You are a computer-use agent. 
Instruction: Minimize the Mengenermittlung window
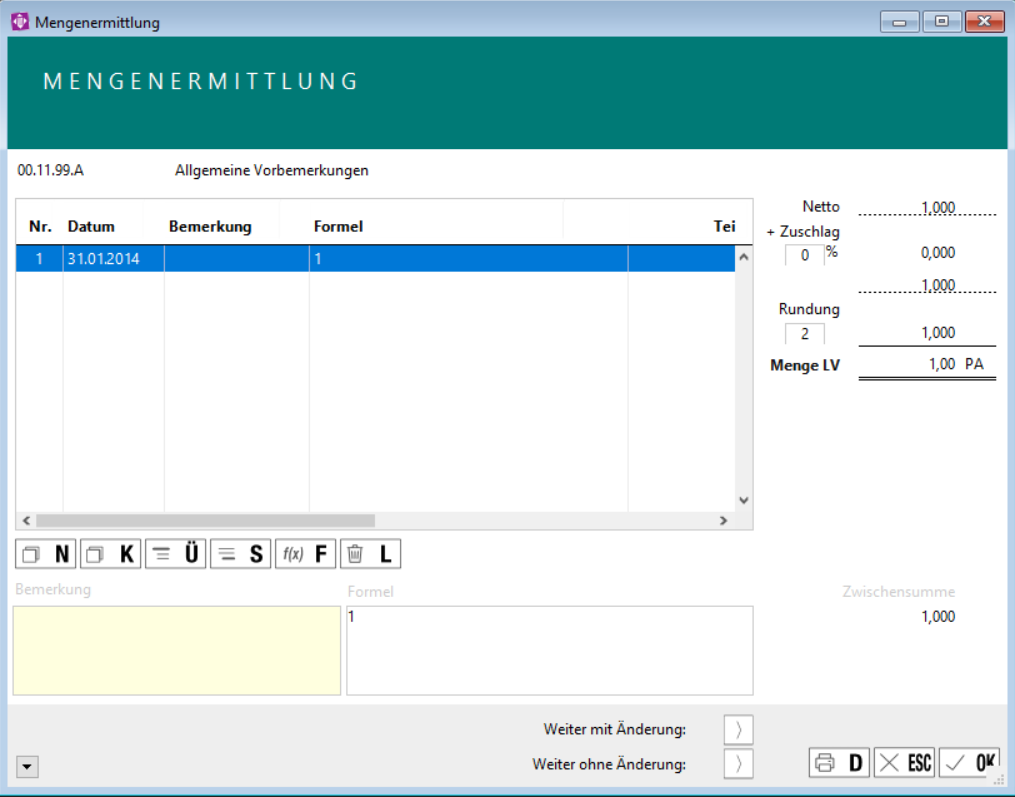pyautogui.click(x=899, y=22)
